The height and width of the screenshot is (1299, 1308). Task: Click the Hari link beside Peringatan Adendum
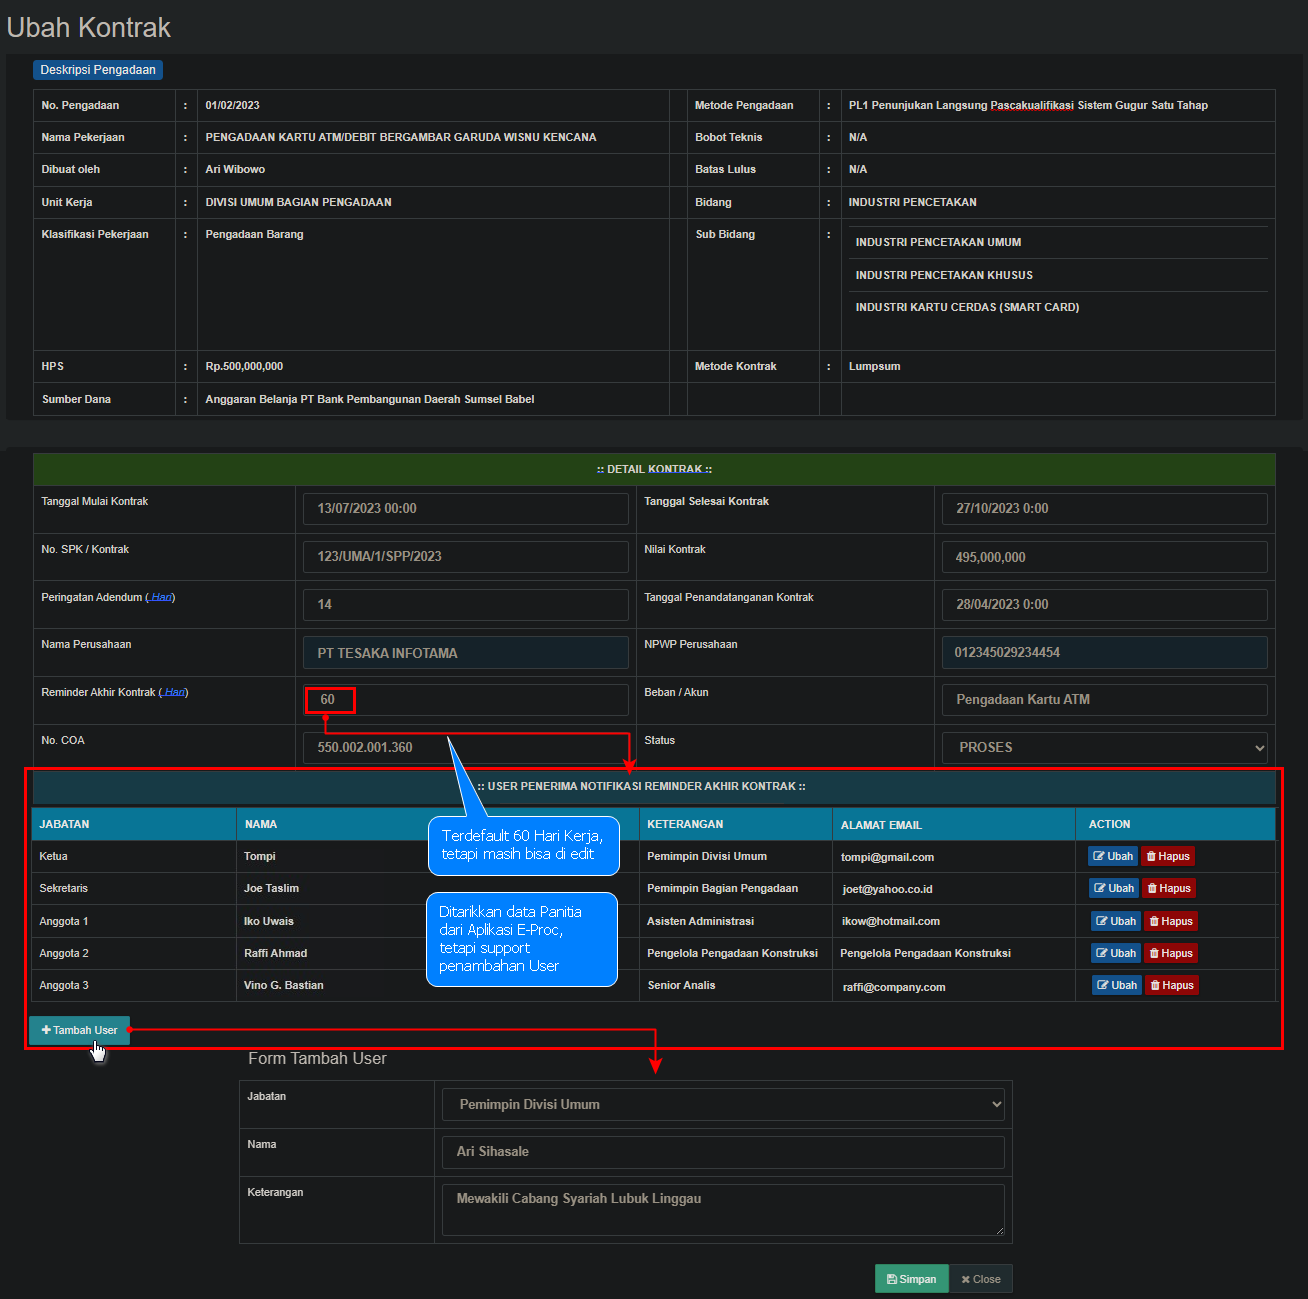tap(161, 597)
